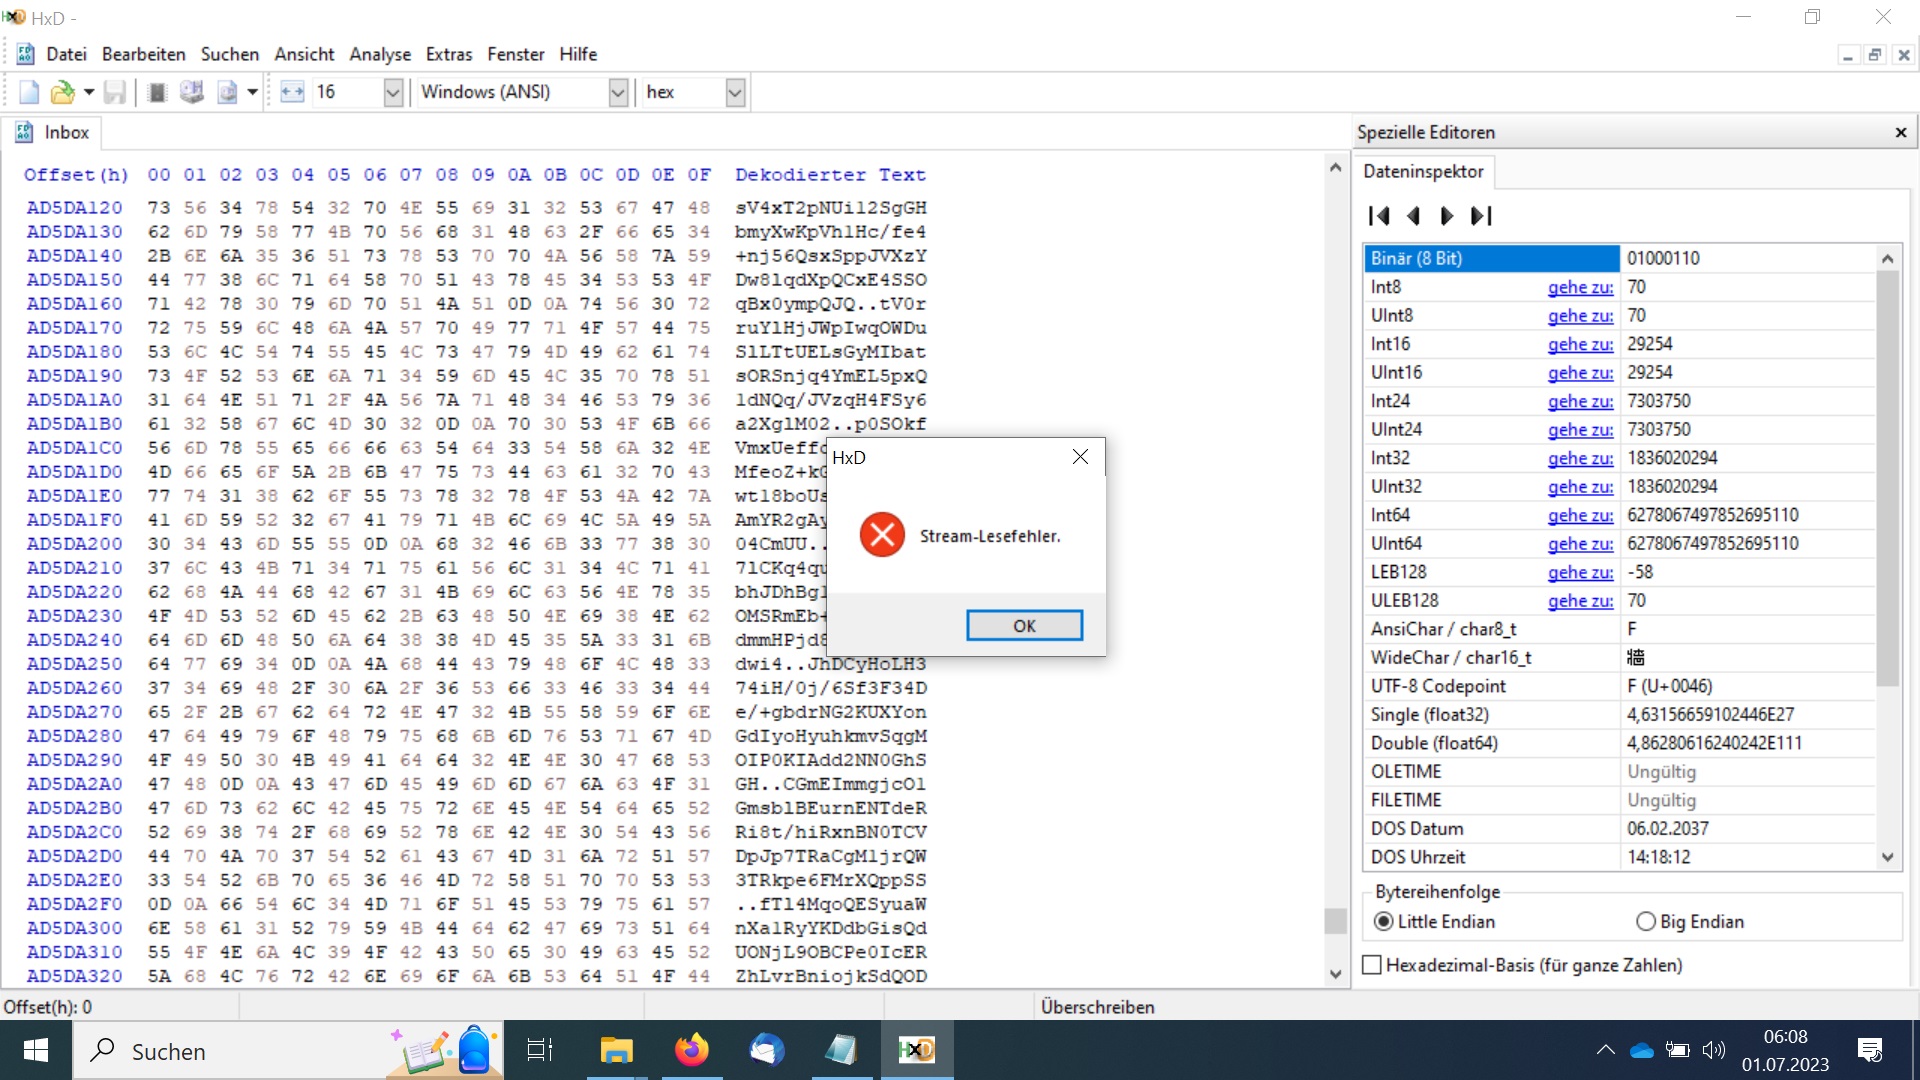
Task: Open the Extras menu
Action: [x=448, y=54]
